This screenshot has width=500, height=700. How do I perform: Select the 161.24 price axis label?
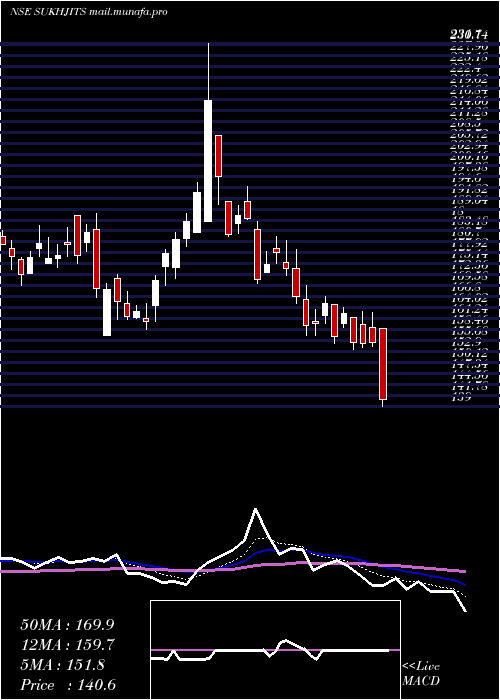[x=468, y=311]
